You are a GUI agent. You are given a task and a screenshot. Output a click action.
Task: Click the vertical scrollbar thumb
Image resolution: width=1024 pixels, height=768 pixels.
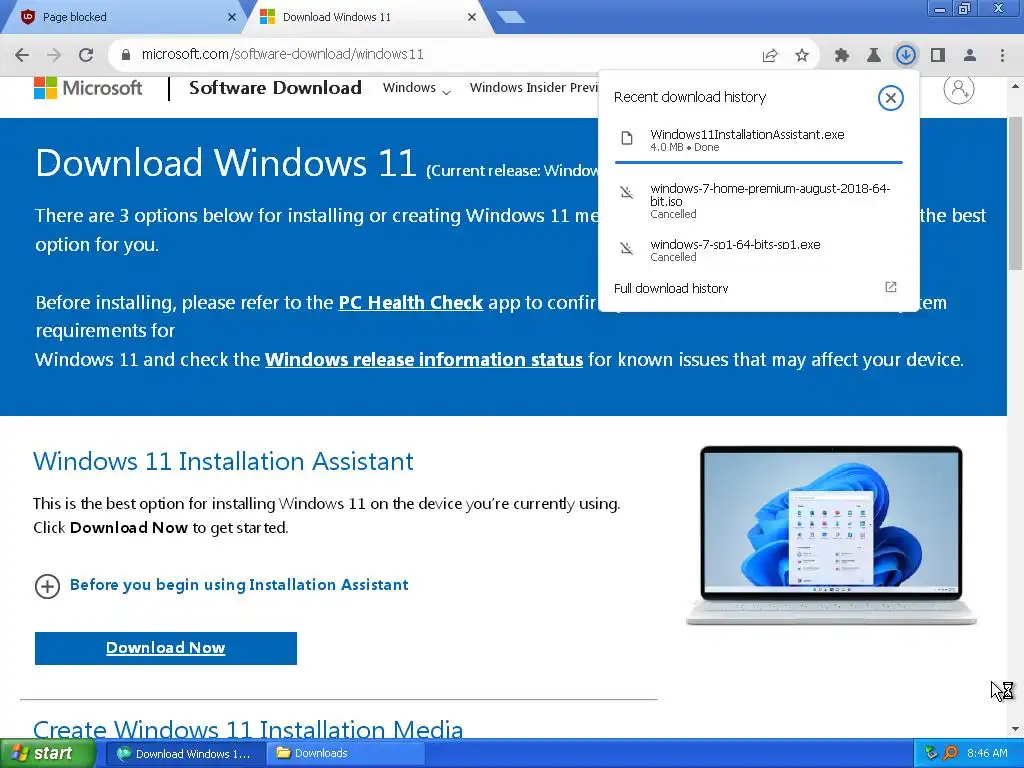click(x=1016, y=193)
